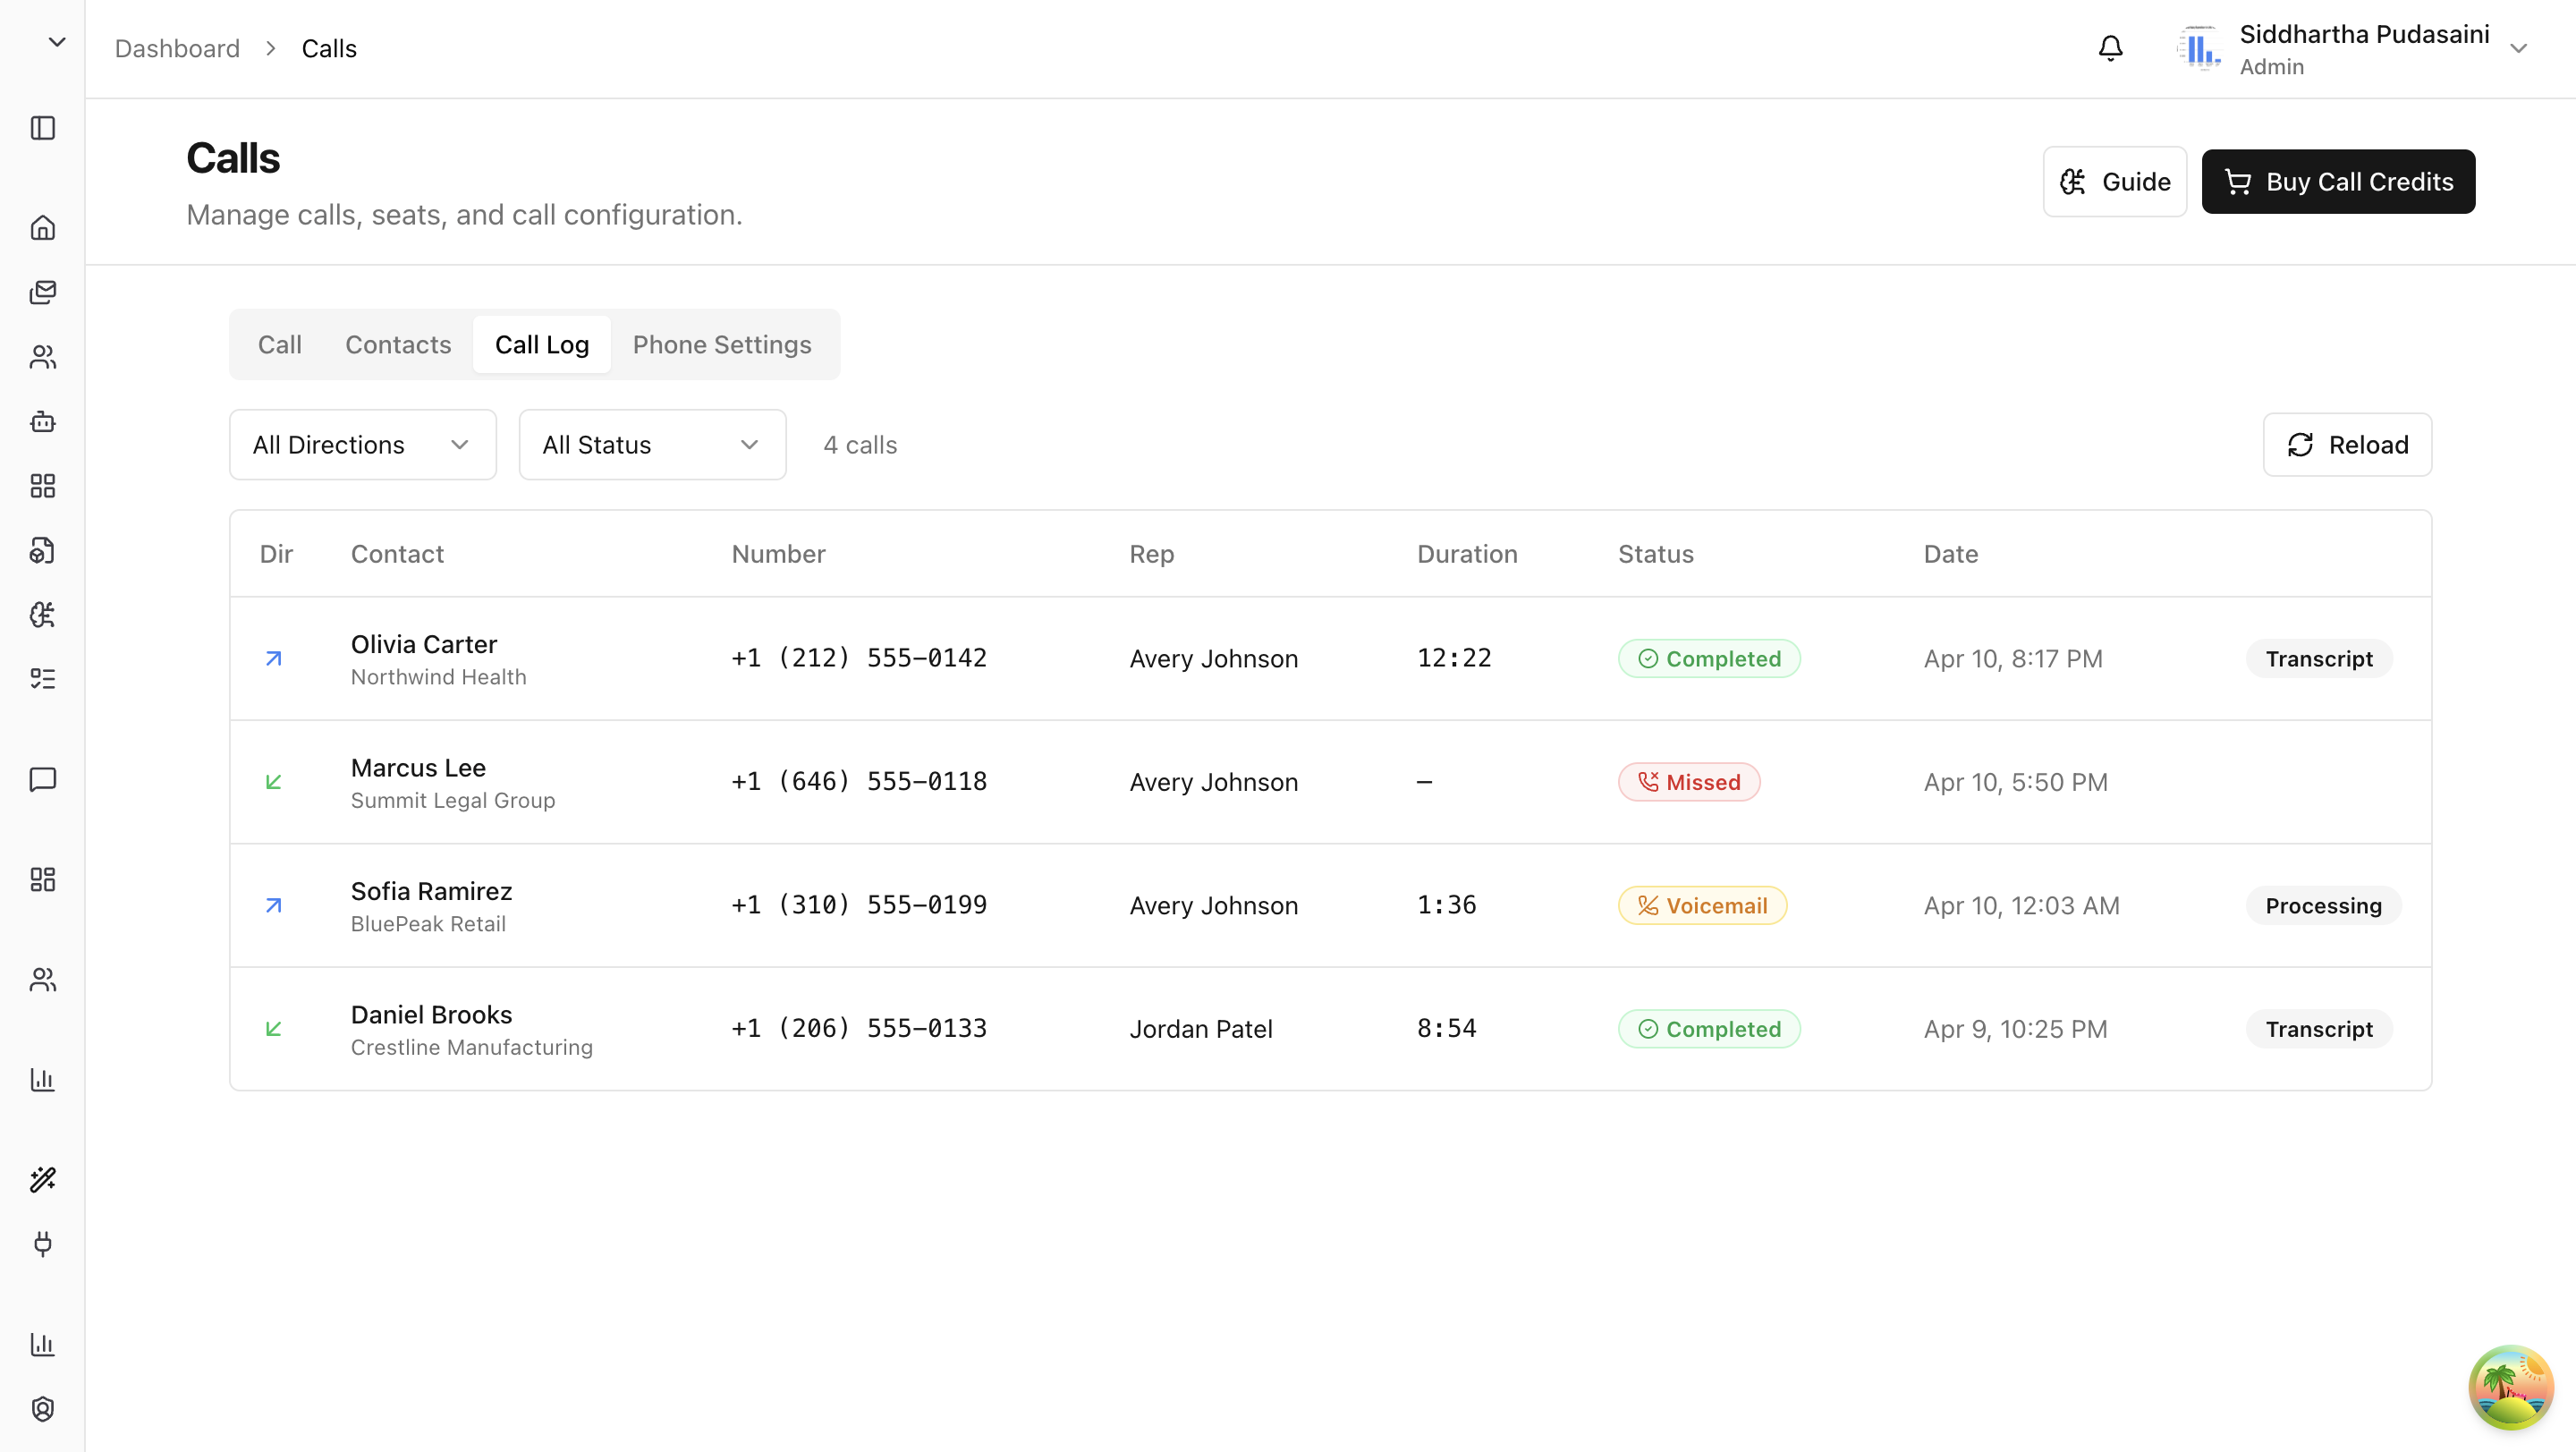Open the plug integrations sidebar icon
2576x1452 pixels.
42,1244
